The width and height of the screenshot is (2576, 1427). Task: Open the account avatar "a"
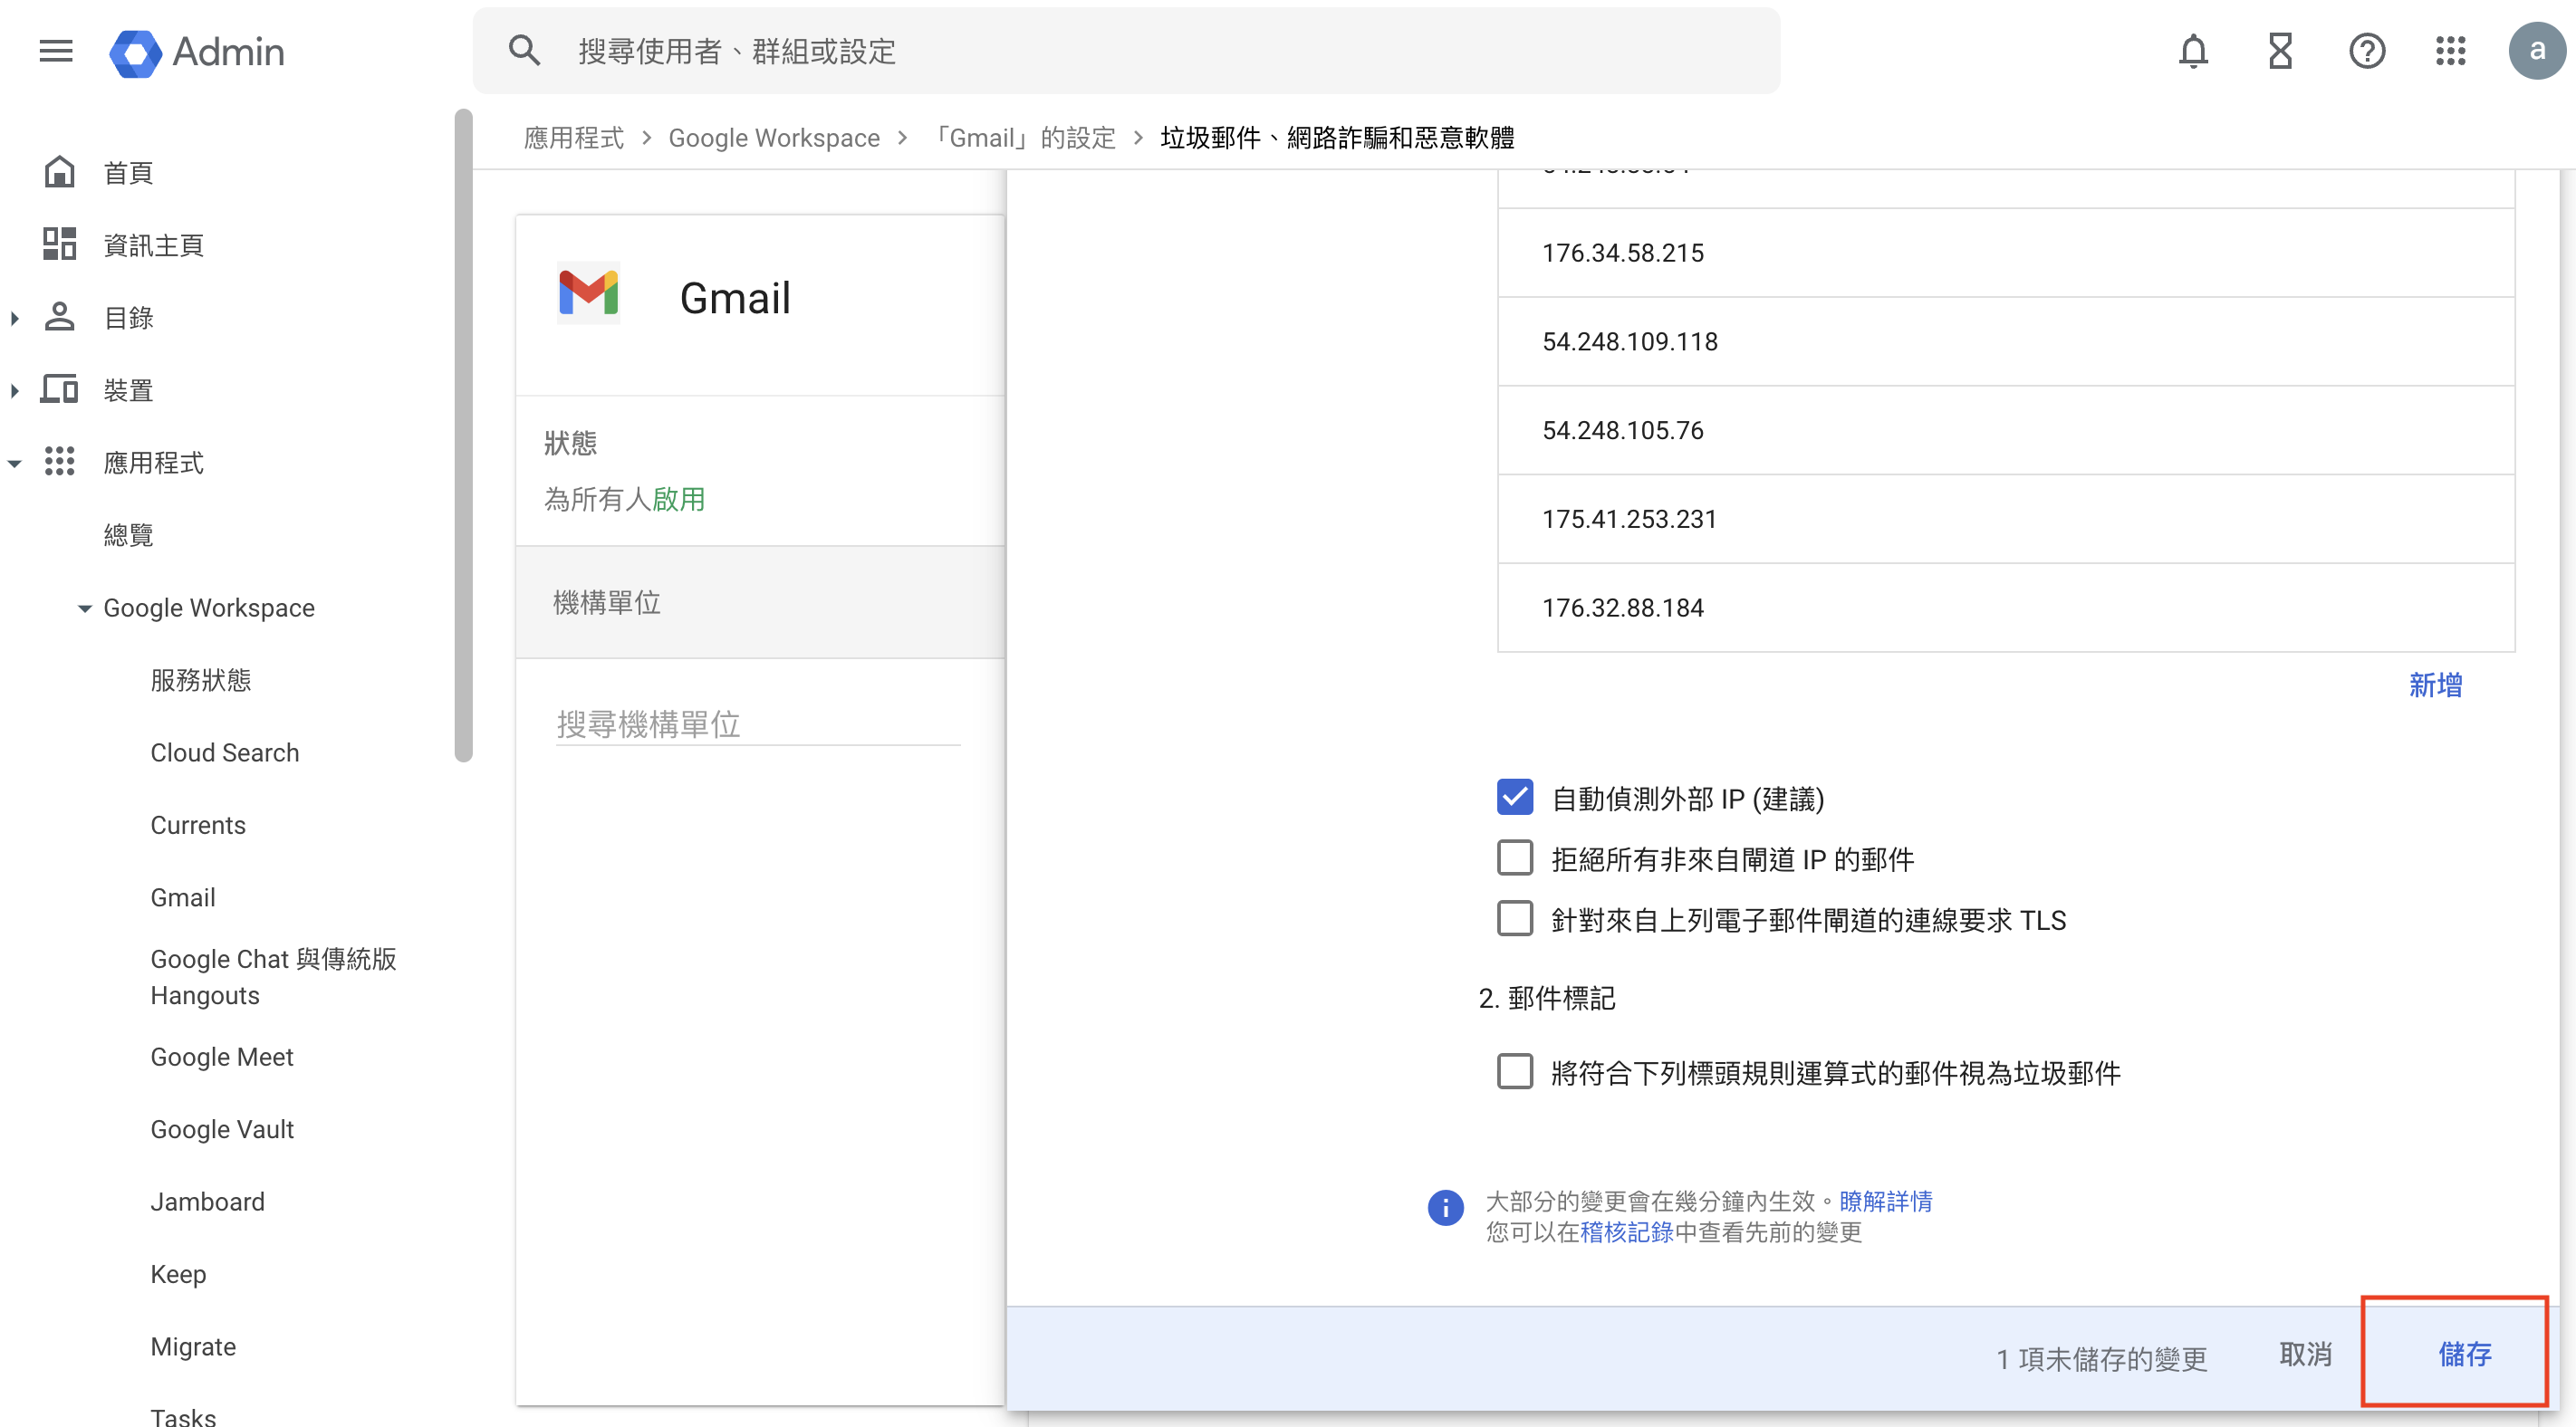pos(2536,51)
